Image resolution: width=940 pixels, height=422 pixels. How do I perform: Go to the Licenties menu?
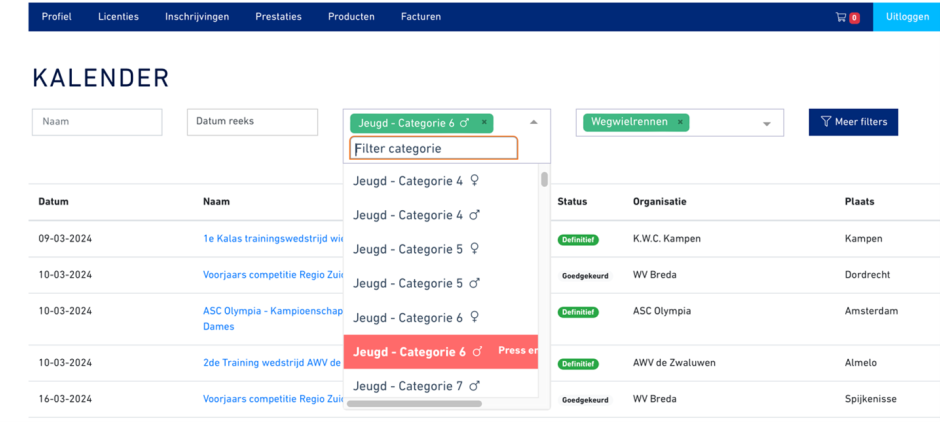pos(118,17)
